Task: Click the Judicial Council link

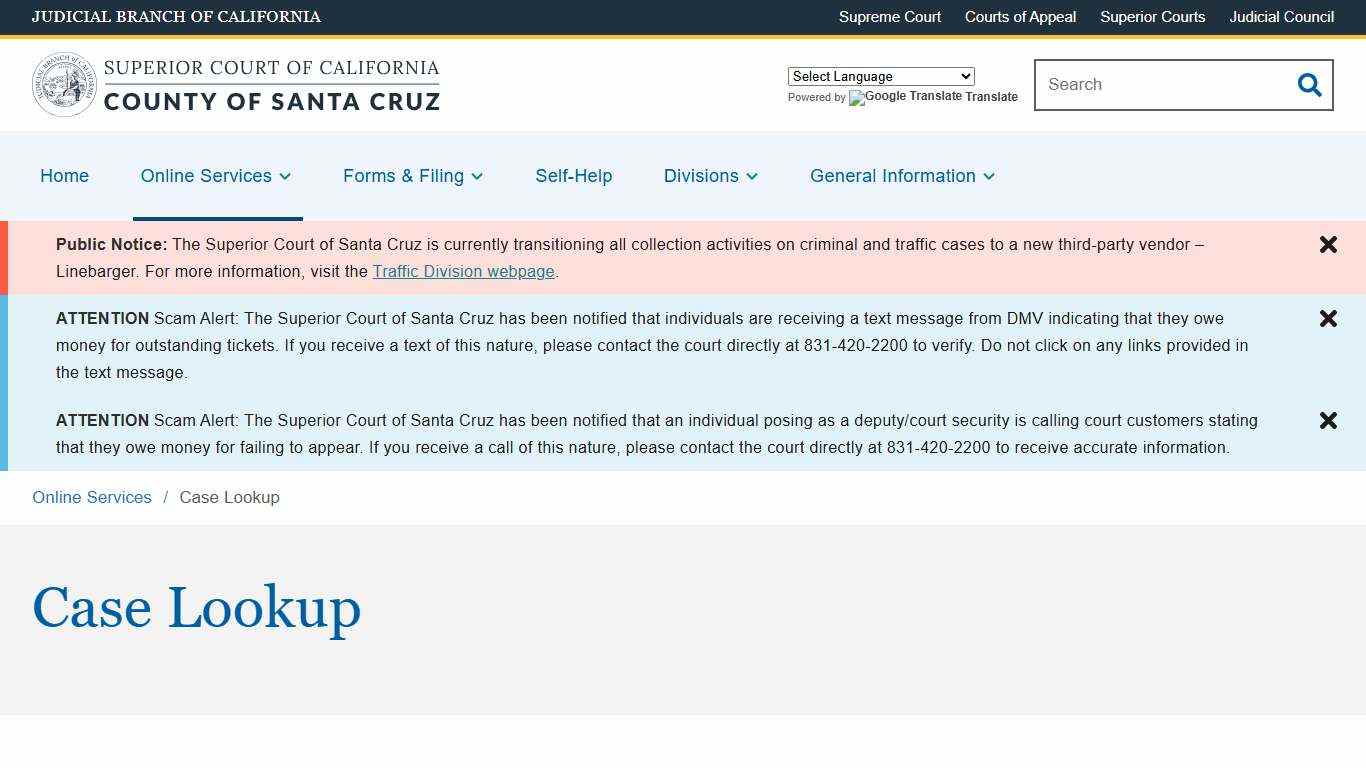Action: [x=1281, y=17]
